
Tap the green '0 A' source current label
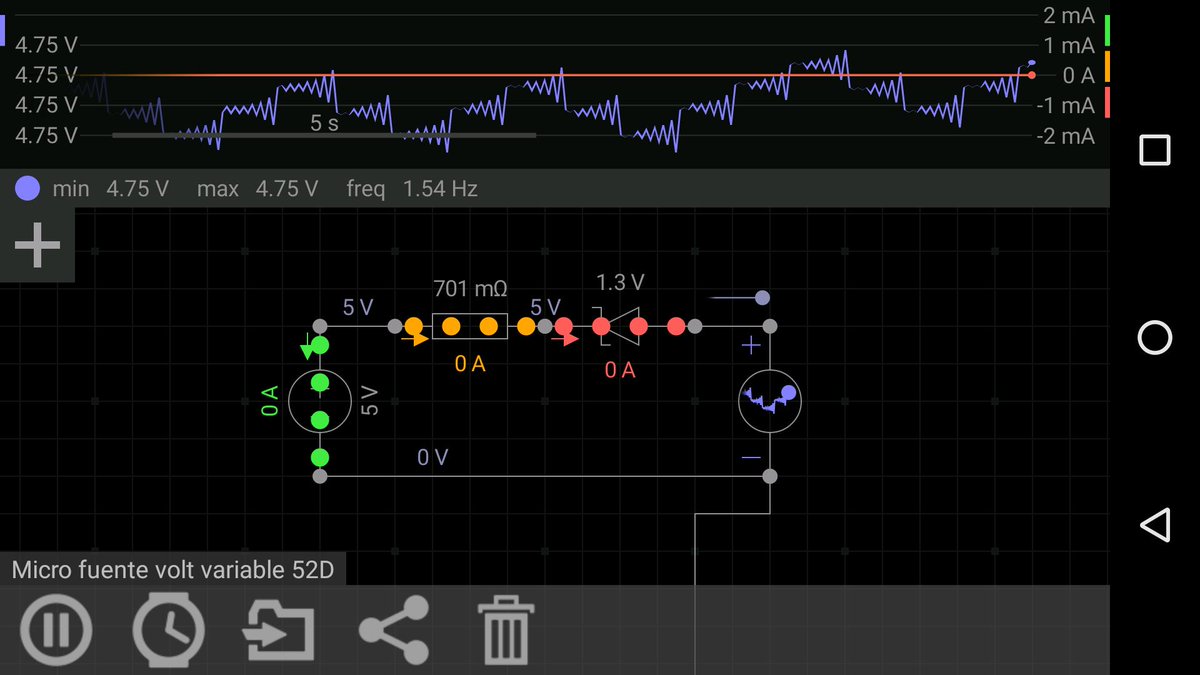(270, 401)
